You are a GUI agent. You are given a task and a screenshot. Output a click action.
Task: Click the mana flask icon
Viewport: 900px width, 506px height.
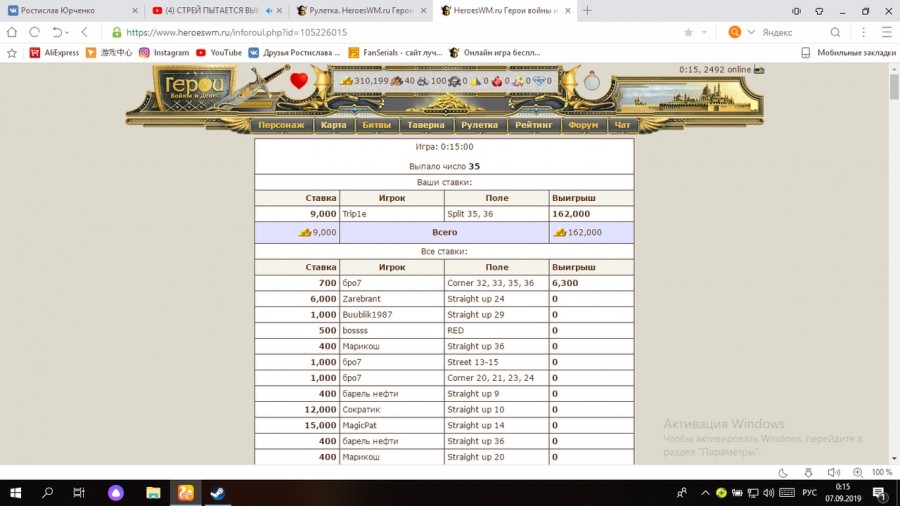pyautogui.click(x=591, y=81)
